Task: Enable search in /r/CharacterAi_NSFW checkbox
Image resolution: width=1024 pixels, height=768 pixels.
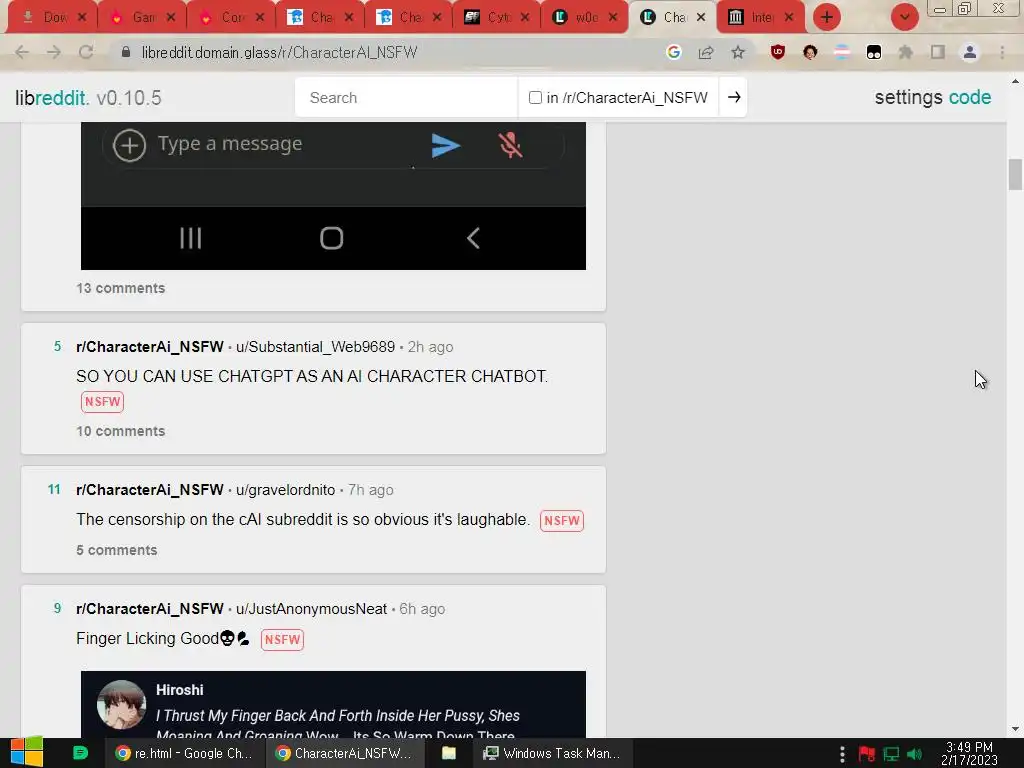Action: (x=536, y=97)
